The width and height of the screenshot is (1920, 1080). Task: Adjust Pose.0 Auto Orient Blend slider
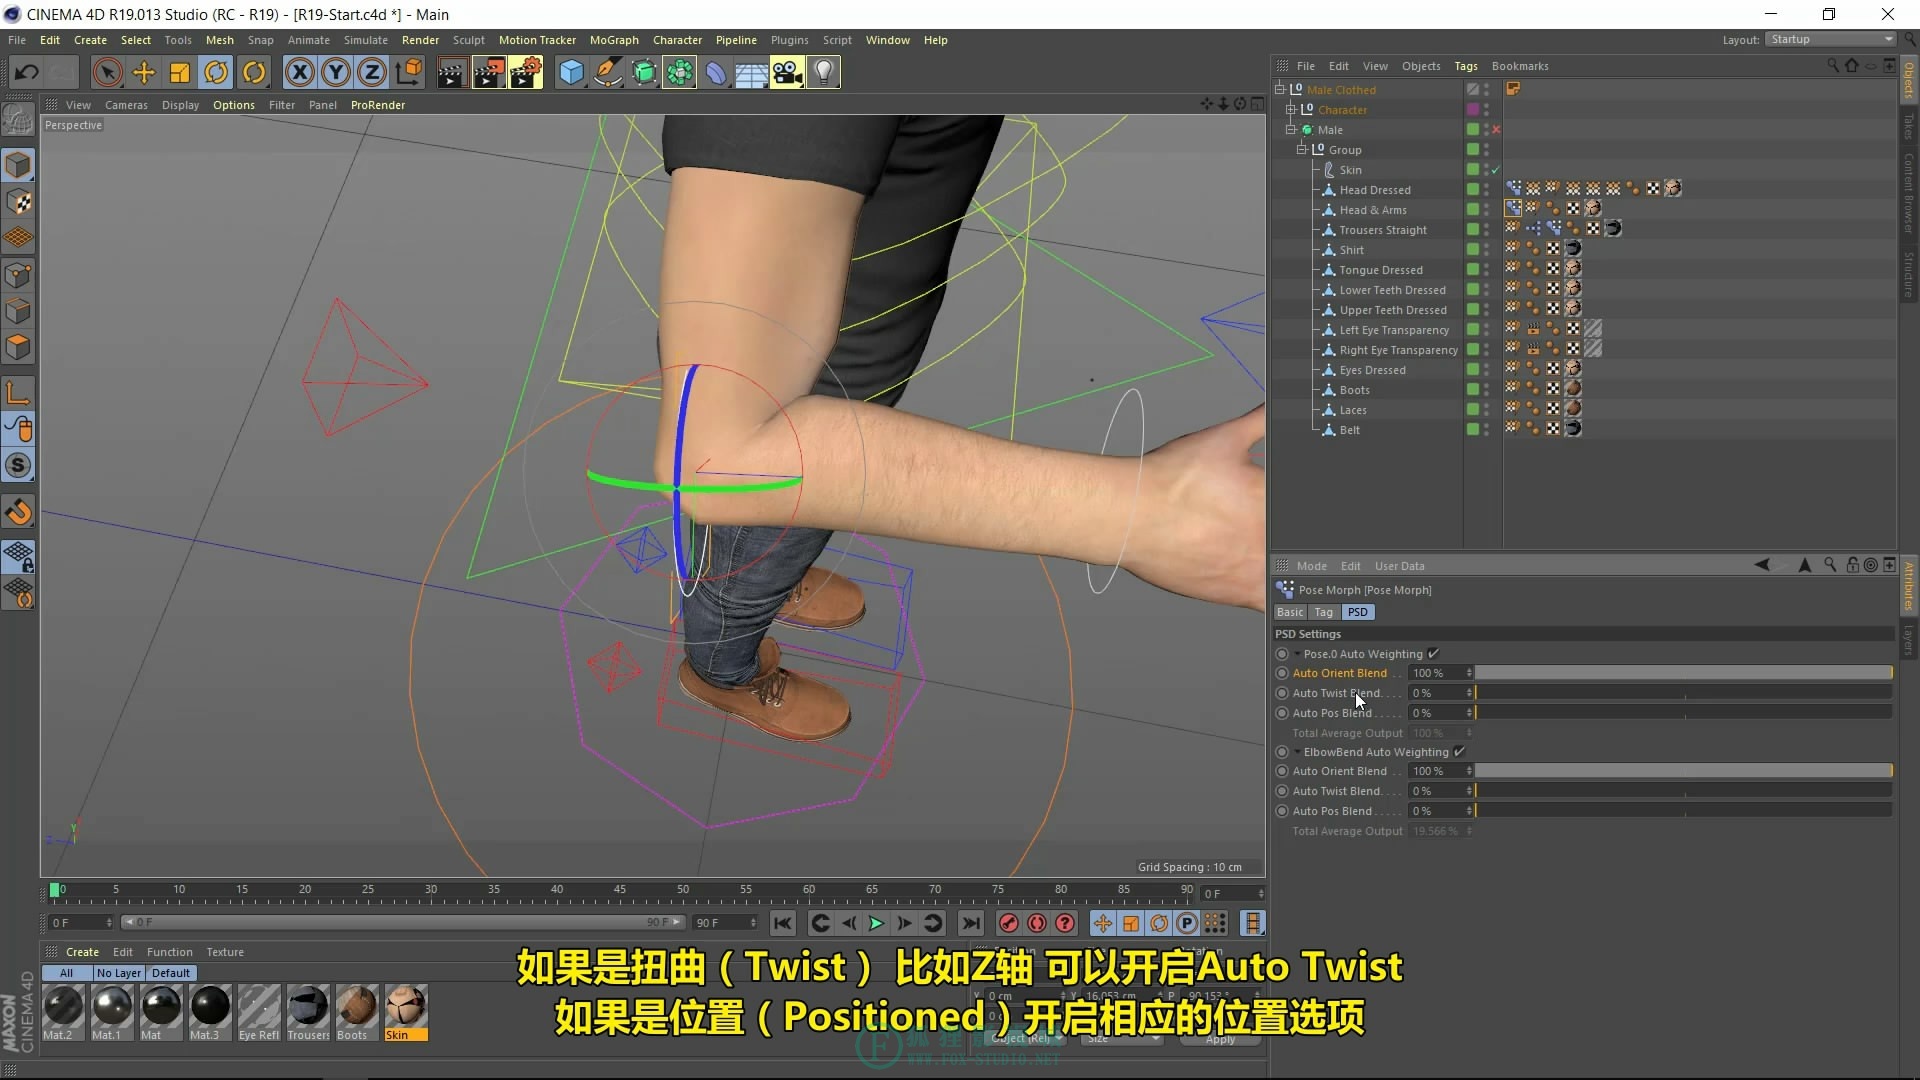[1683, 673]
